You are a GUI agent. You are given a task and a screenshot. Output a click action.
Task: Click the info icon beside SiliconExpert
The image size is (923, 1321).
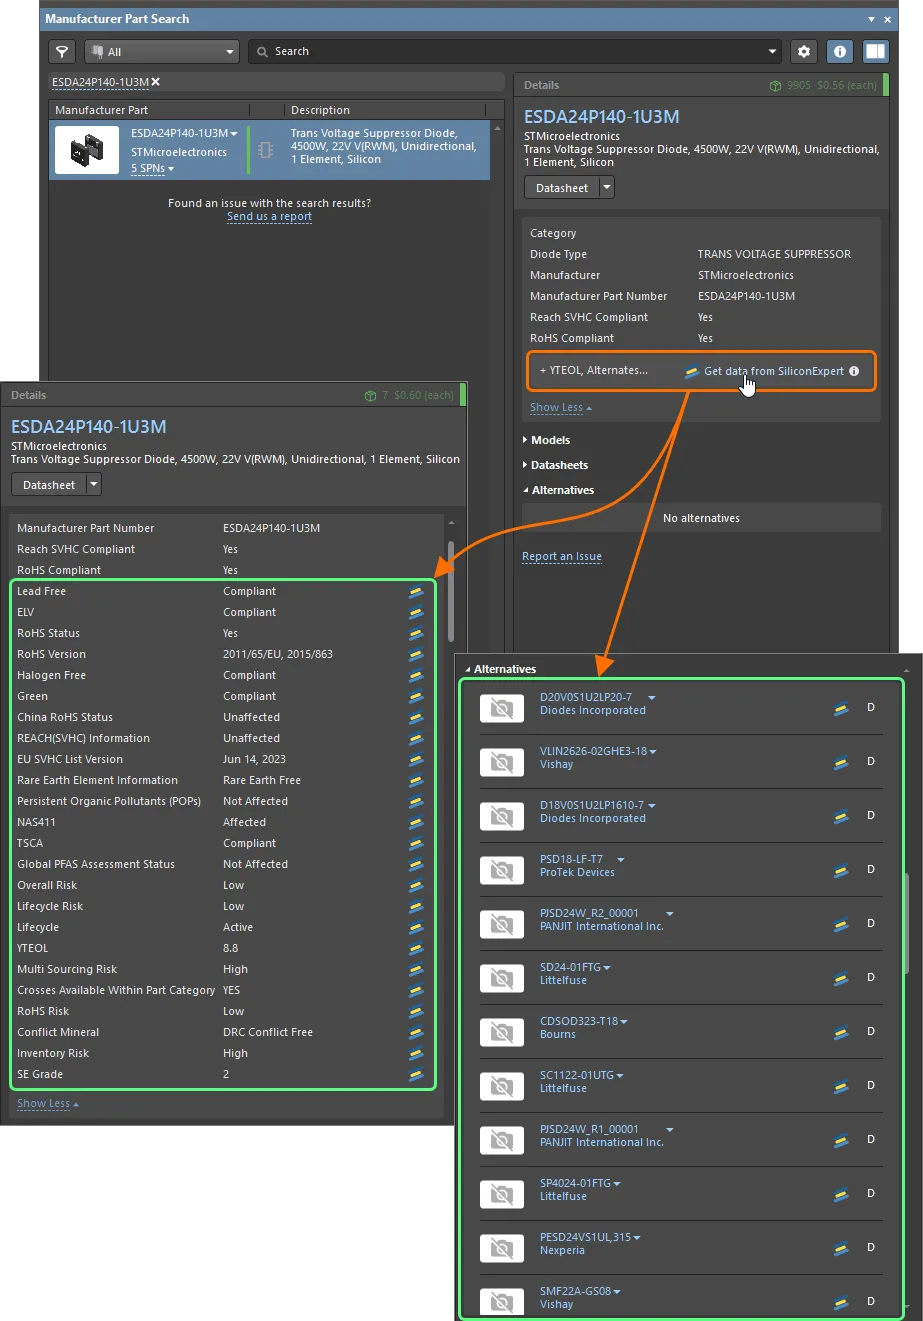[854, 371]
